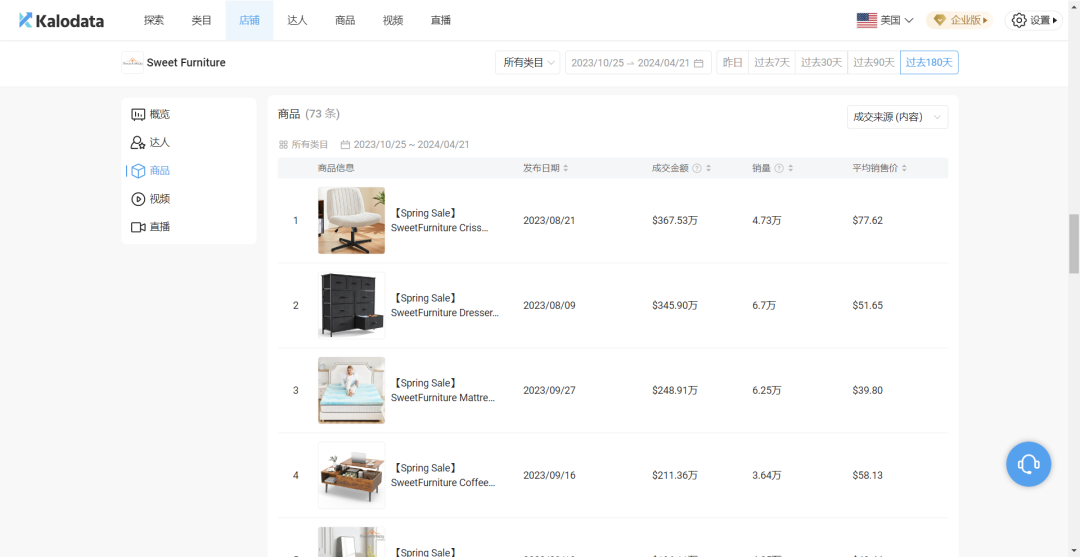Select the 过去30天 date range
The height and width of the screenshot is (557, 1080).
pyautogui.click(x=821, y=63)
